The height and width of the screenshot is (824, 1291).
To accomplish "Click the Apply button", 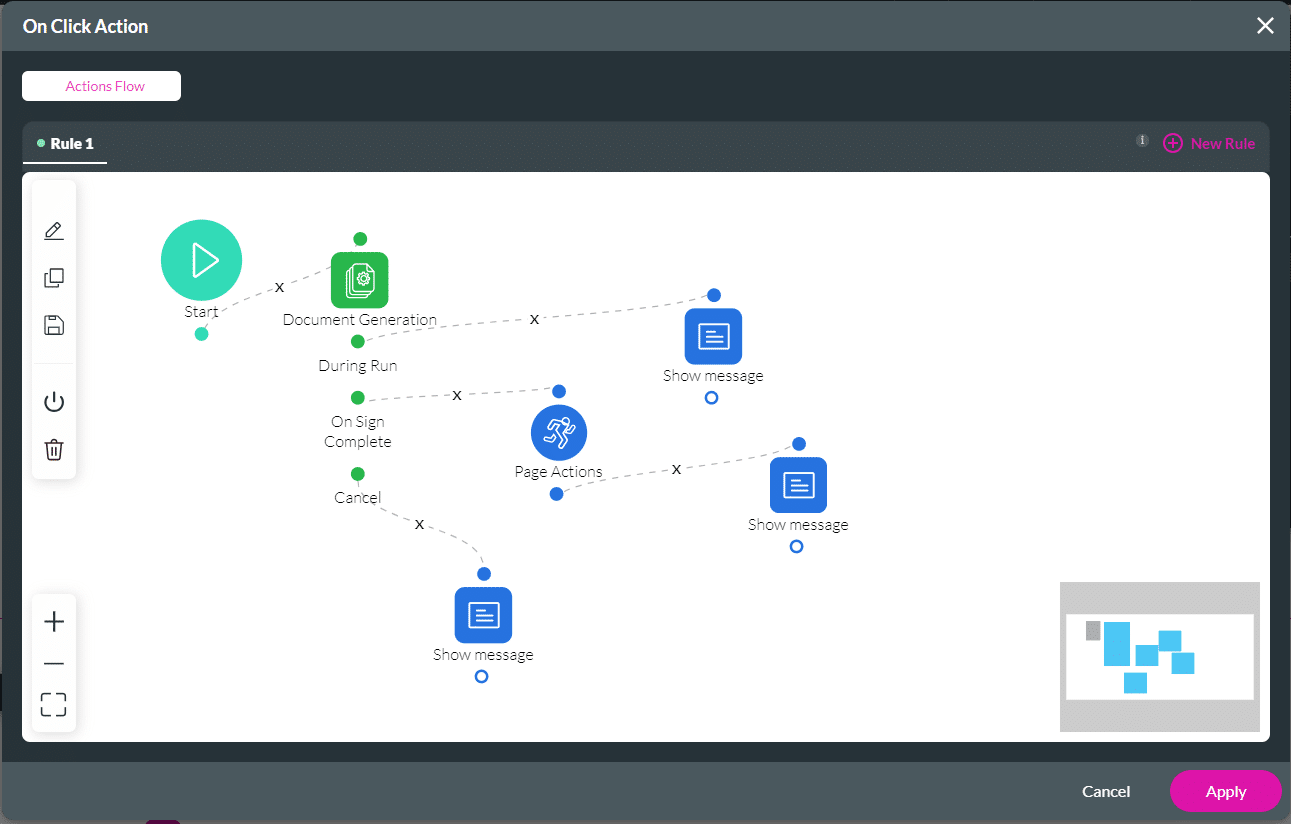I will coord(1225,791).
